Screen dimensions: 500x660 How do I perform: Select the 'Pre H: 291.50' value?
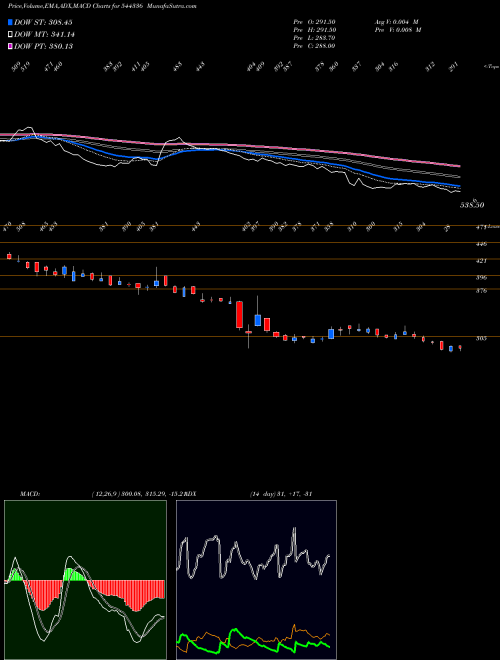[314, 30]
